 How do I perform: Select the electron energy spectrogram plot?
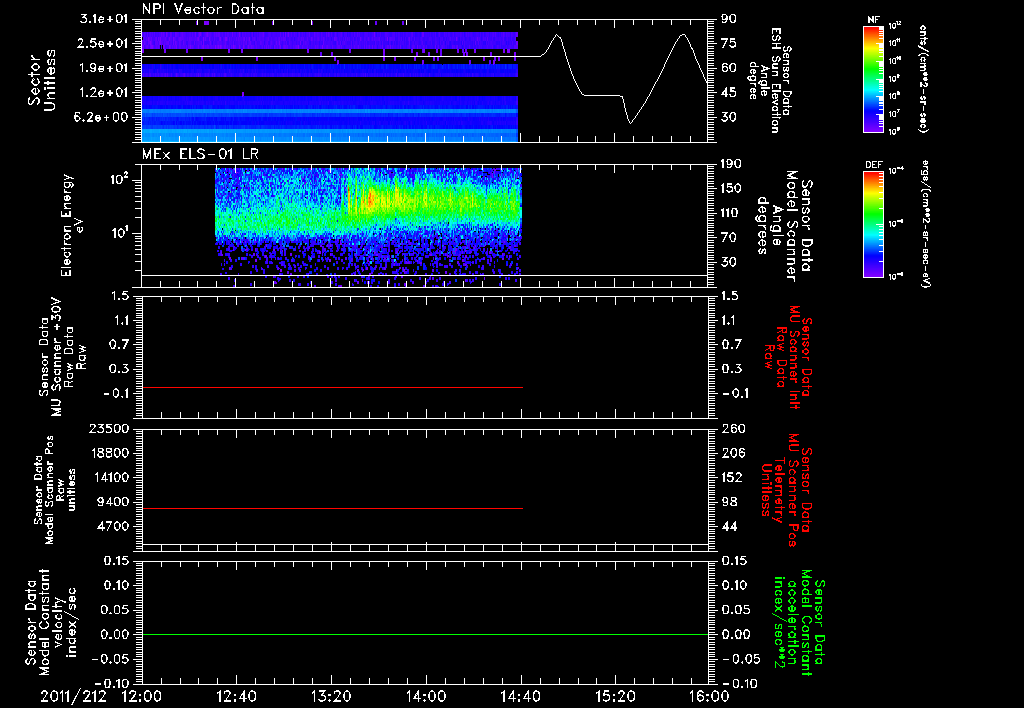368,227
